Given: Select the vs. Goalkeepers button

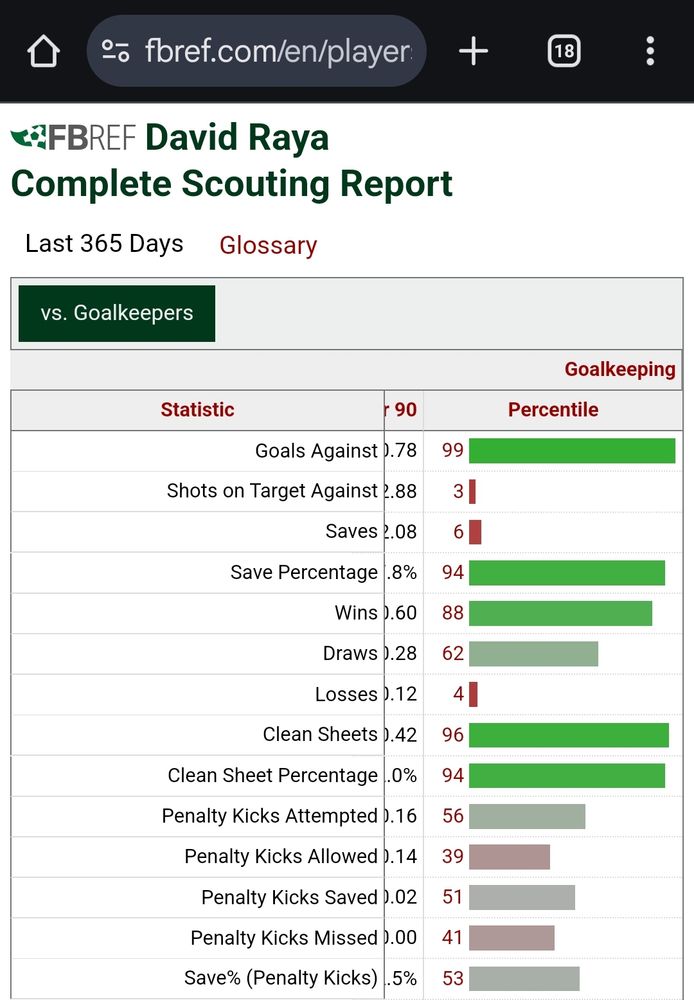Looking at the screenshot, I should tap(117, 313).
